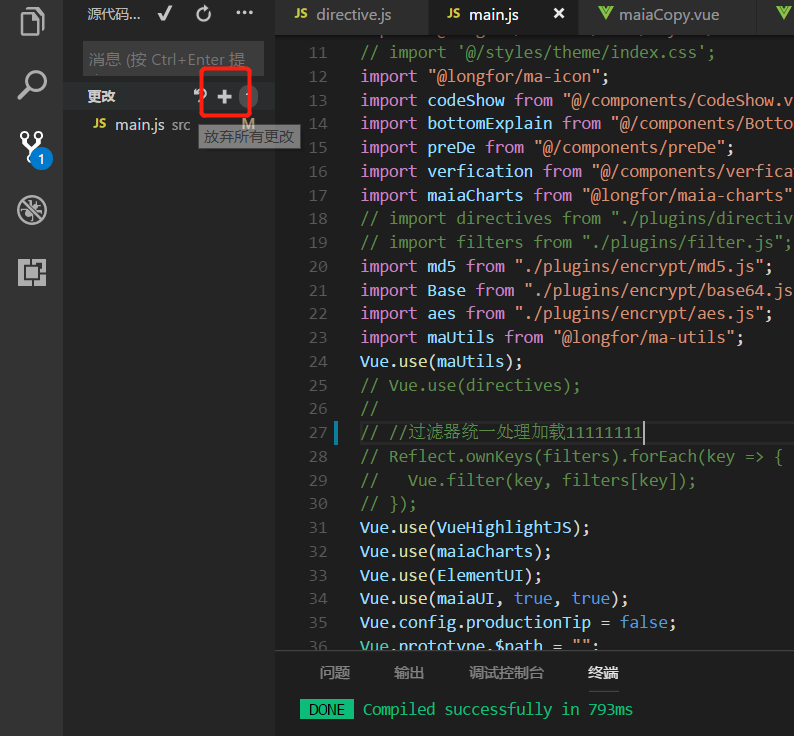Click the '// Vue.use(directives);' comment line
The width and height of the screenshot is (794, 736).
click(470, 385)
